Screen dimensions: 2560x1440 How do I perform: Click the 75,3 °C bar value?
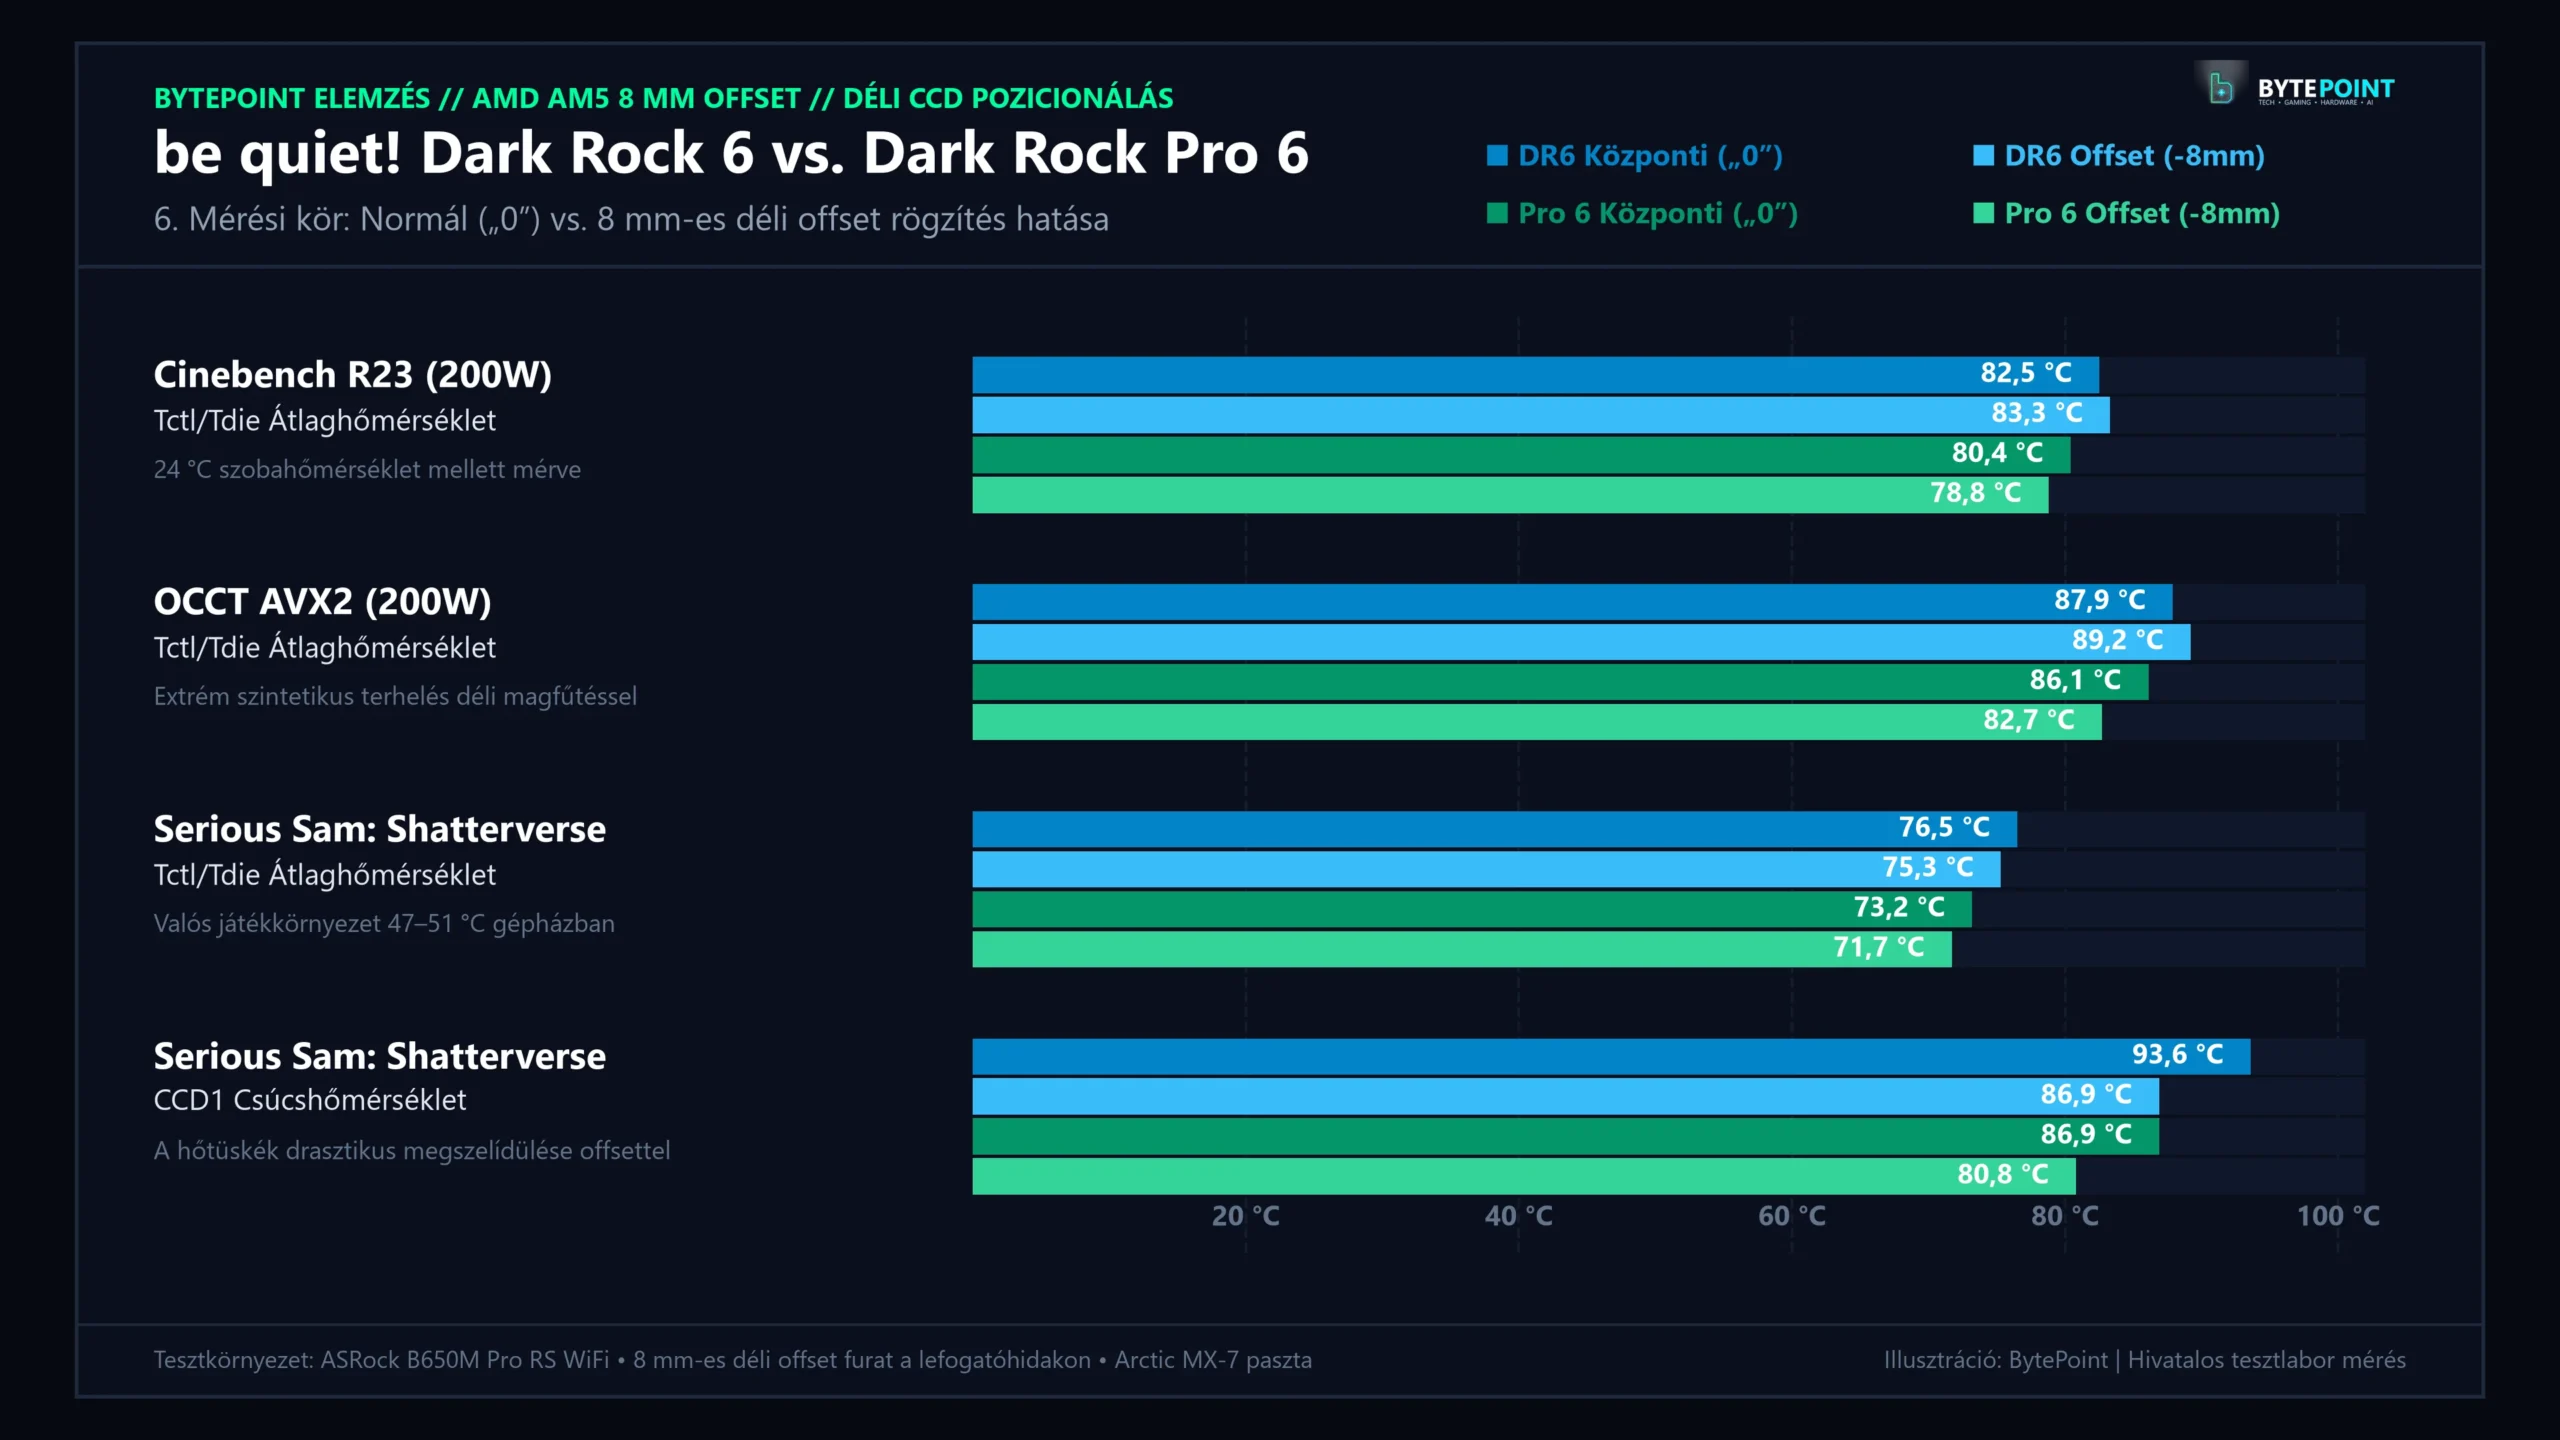coord(1928,867)
